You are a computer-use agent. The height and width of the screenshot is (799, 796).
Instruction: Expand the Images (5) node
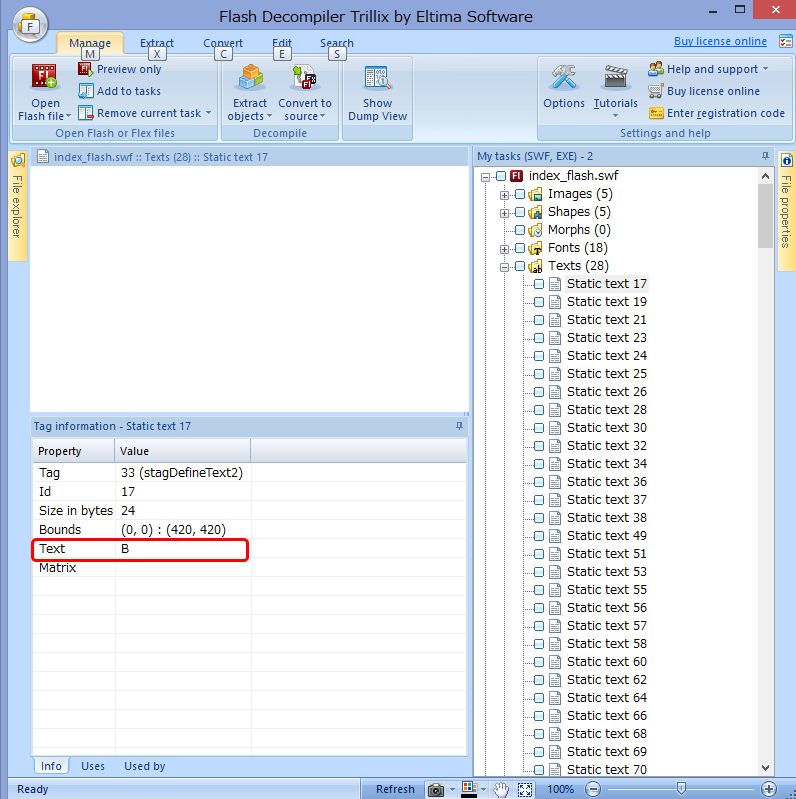(504, 195)
